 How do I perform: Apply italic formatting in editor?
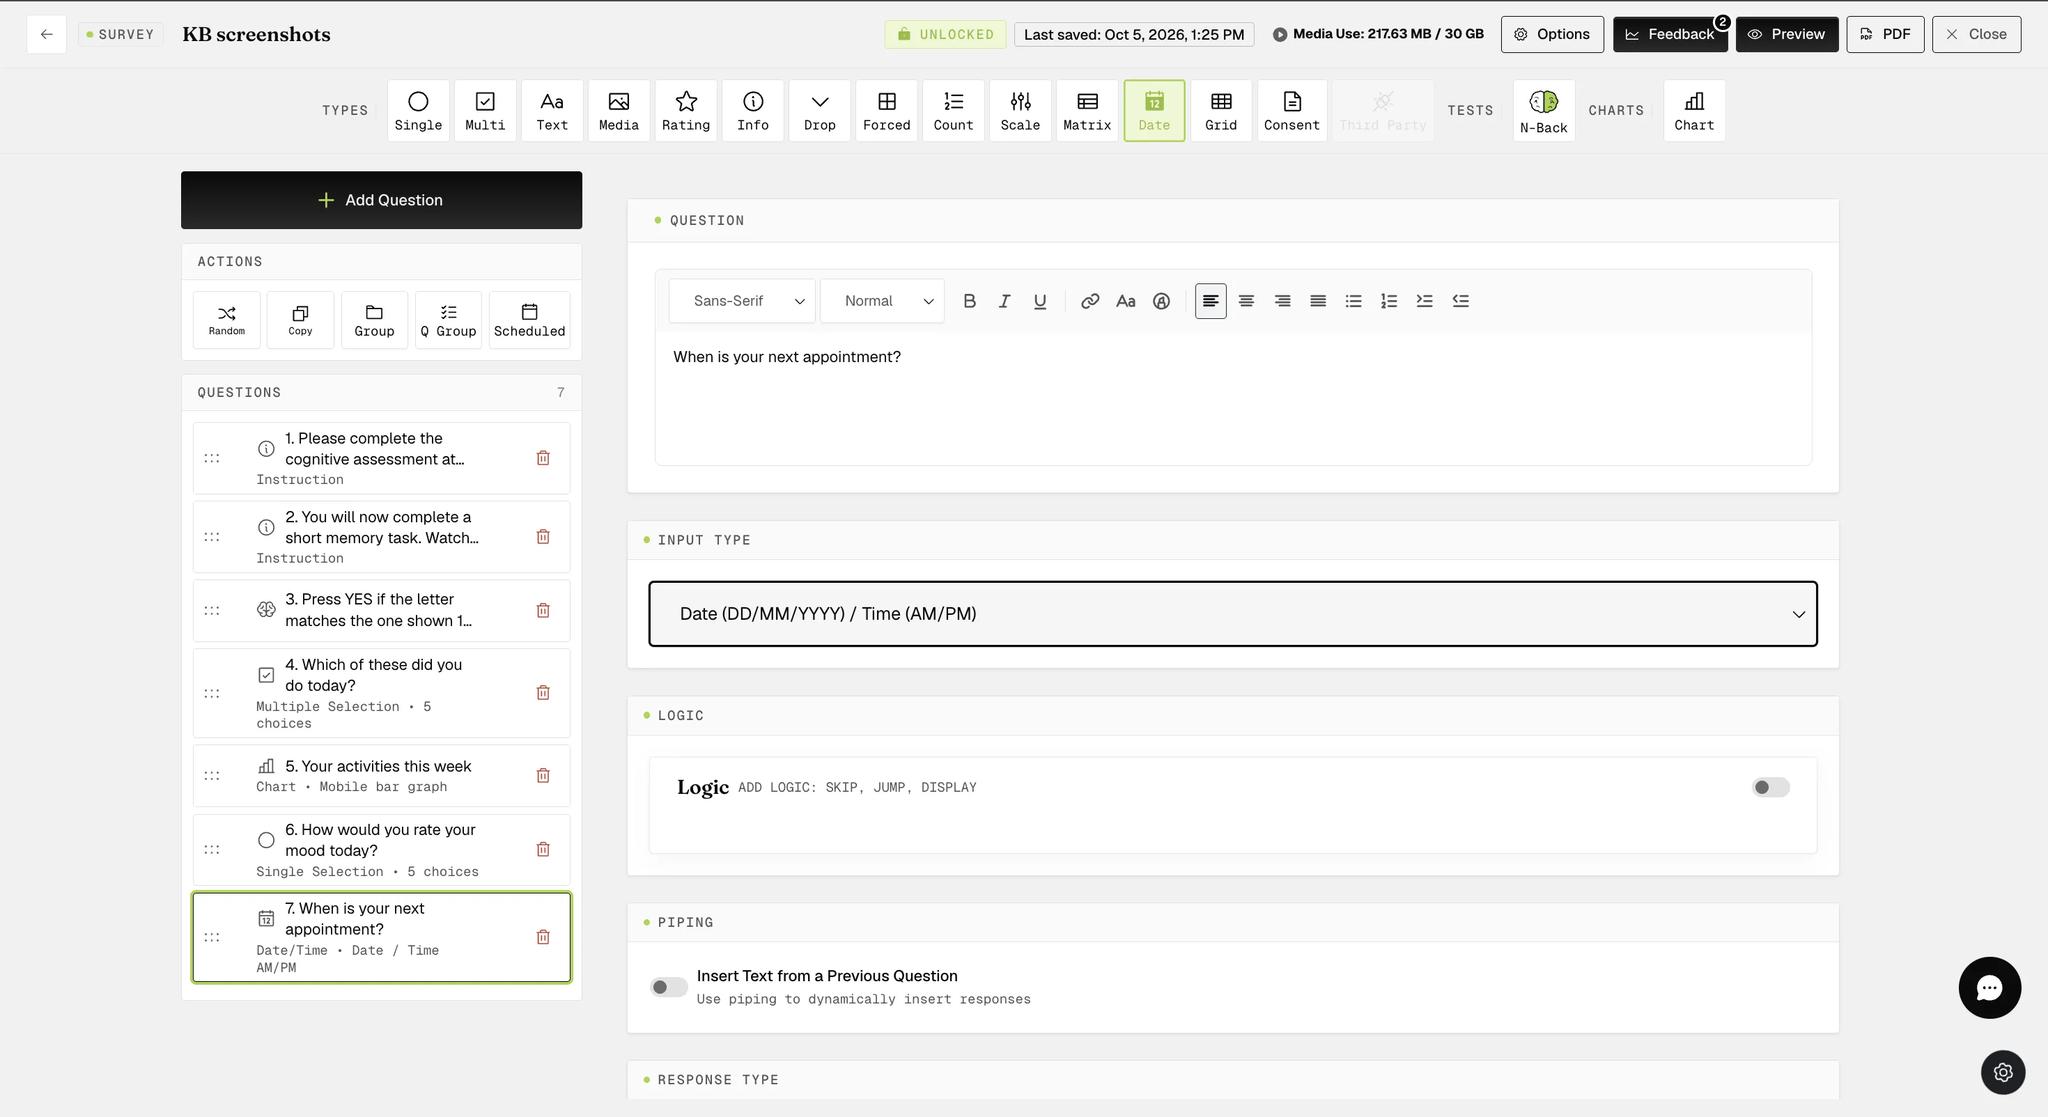[1004, 301]
